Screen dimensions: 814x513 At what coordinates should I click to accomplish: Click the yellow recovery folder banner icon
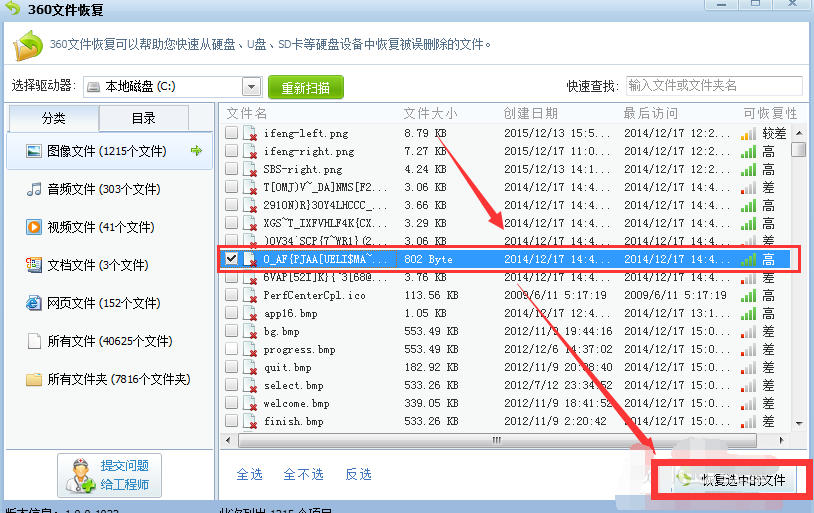[x=28, y=46]
